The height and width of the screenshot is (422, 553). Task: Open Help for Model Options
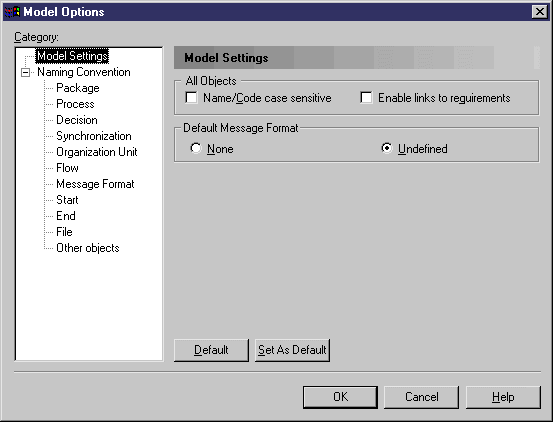click(503, 397)
